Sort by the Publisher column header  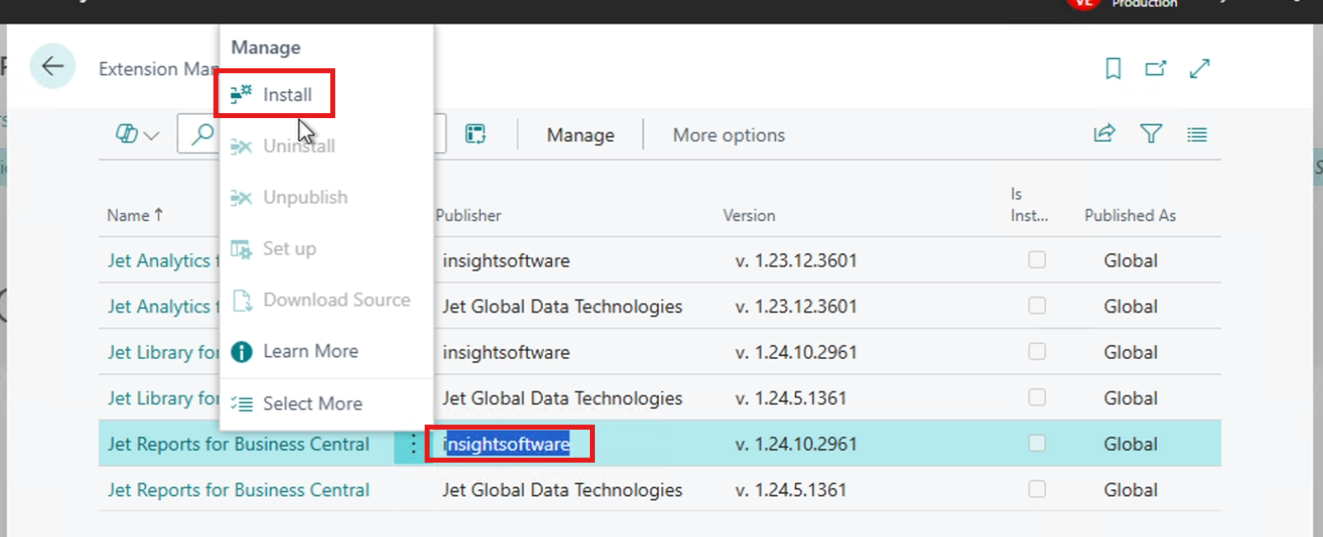tap(468, 215)
